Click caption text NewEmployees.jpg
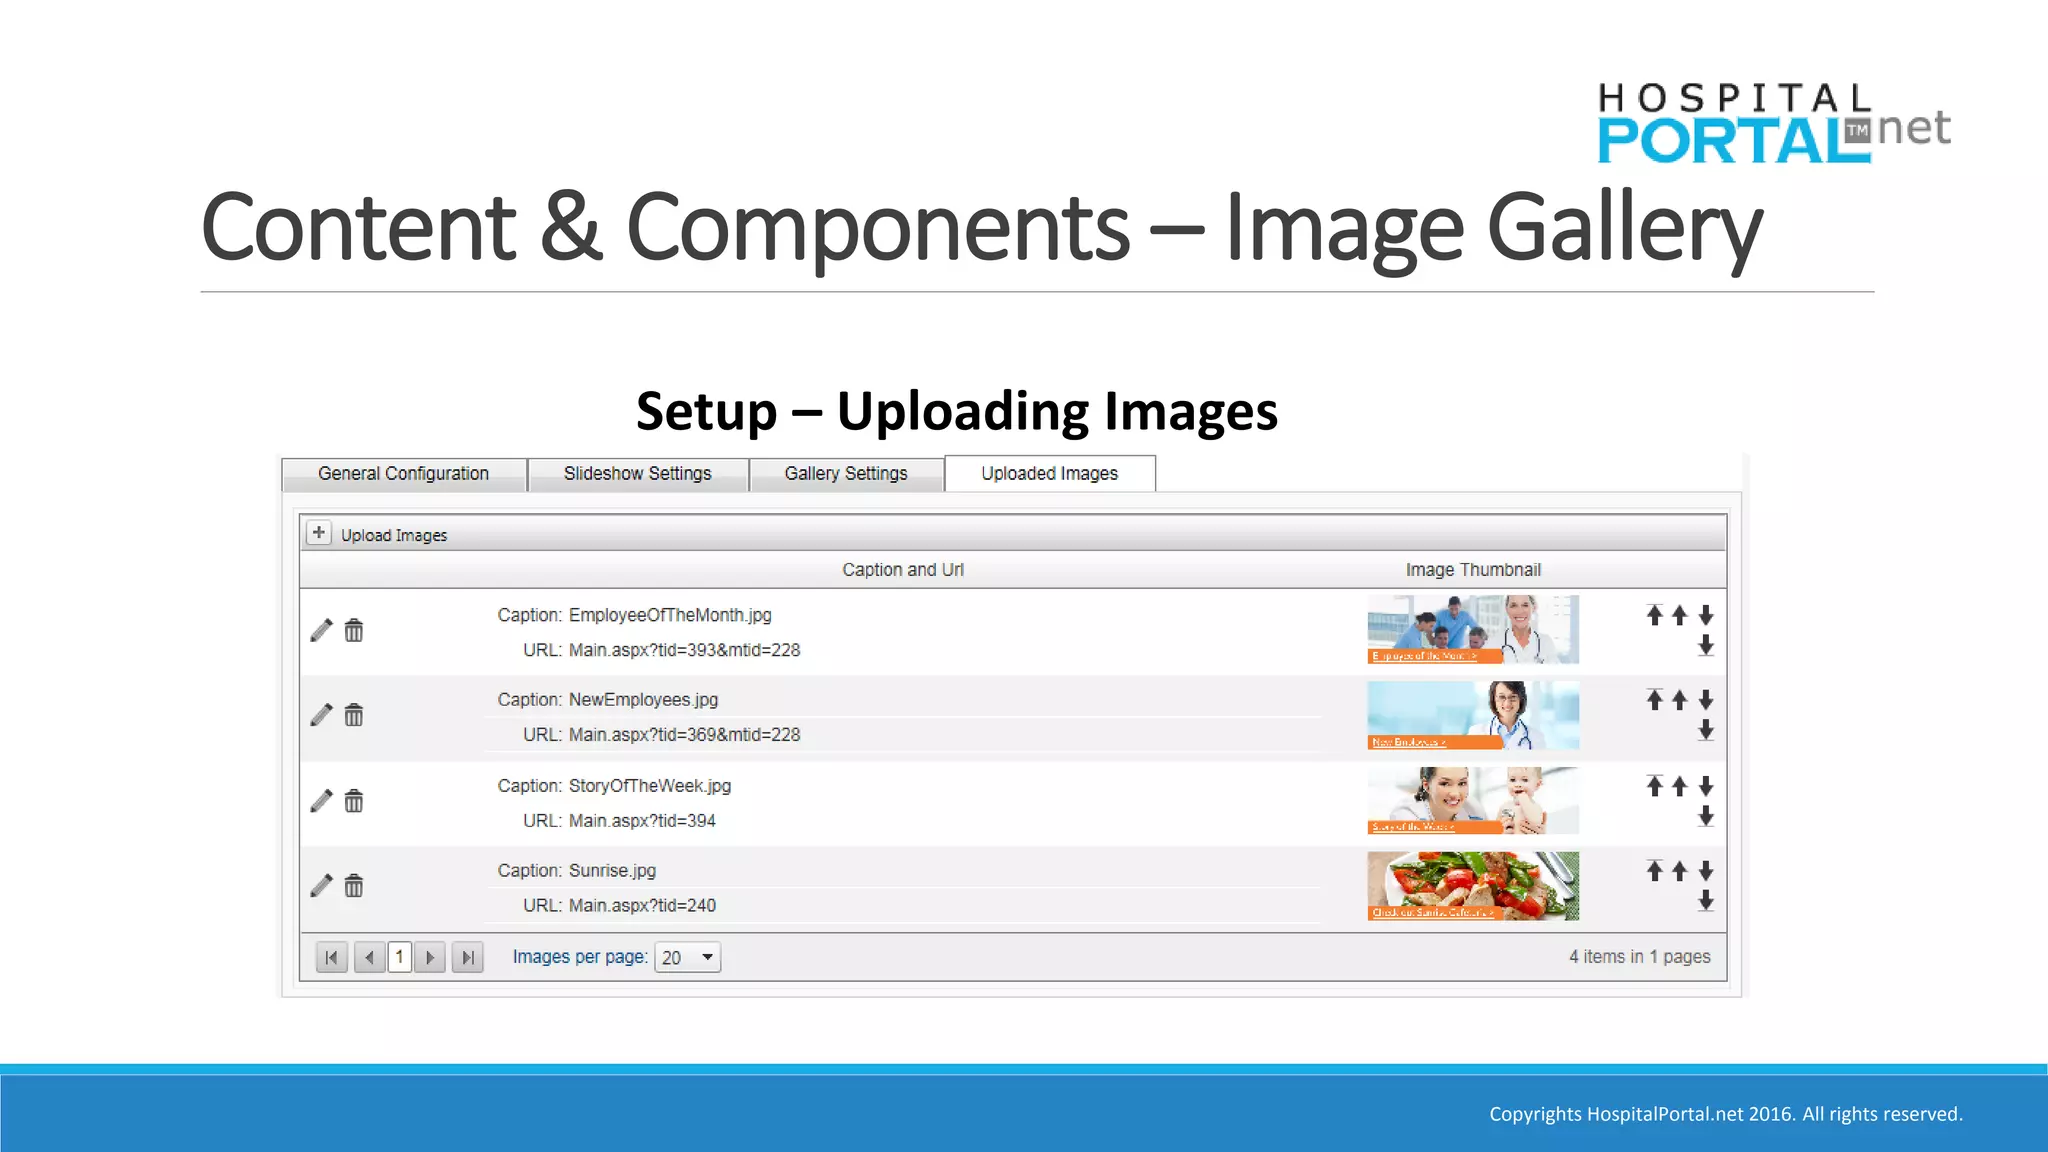This screenshot has width=2048, height=1152. [x=643, y=700]
